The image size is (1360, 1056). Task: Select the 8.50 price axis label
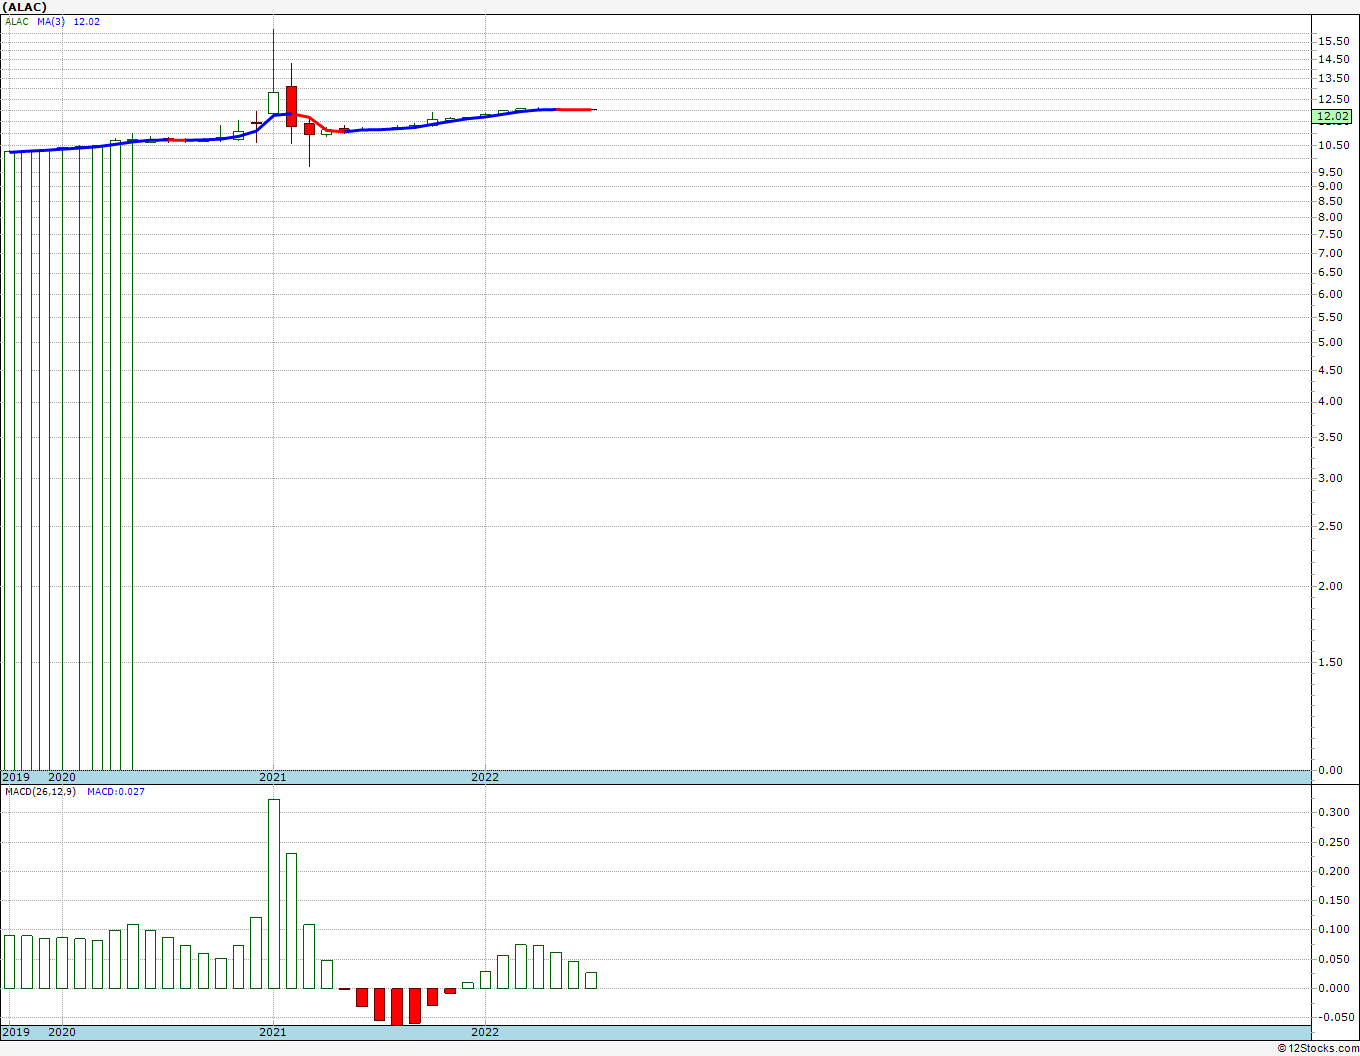(x=1330, y=201)
